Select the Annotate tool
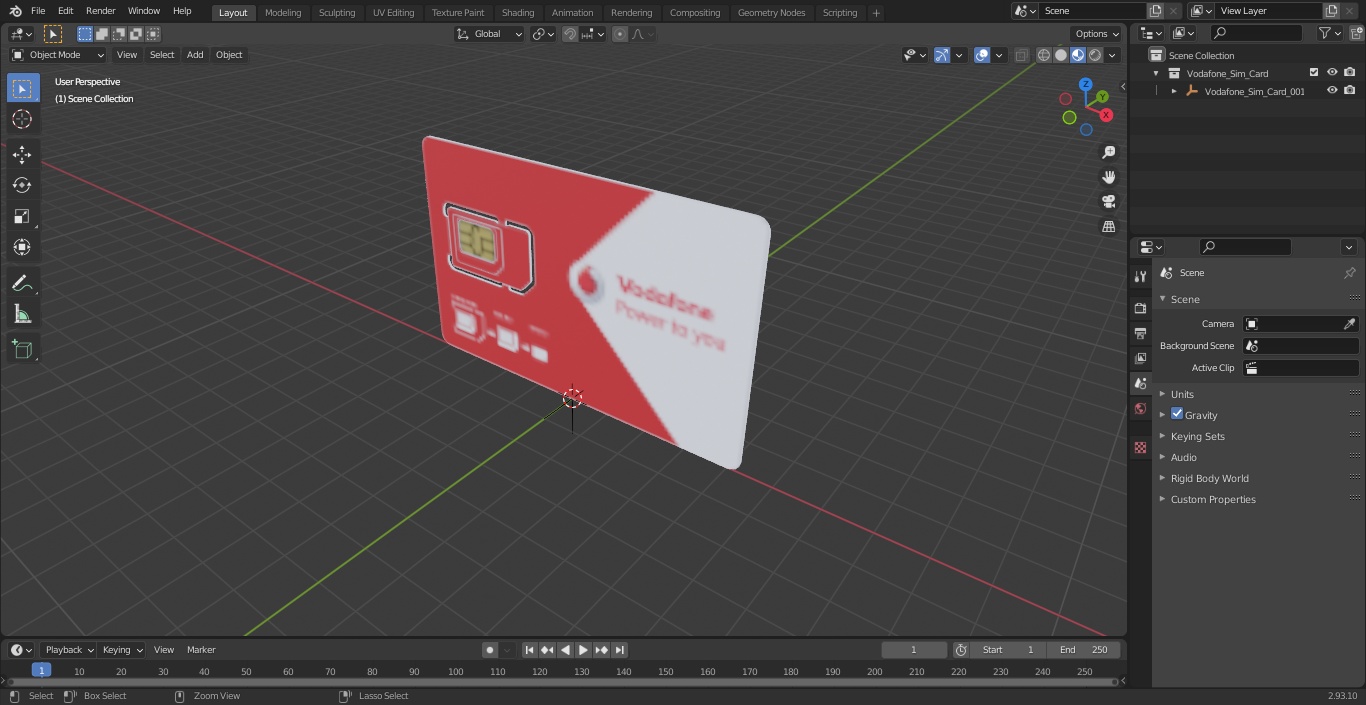This screenshot has height=705, width=1366. click(x=22, y=284)
